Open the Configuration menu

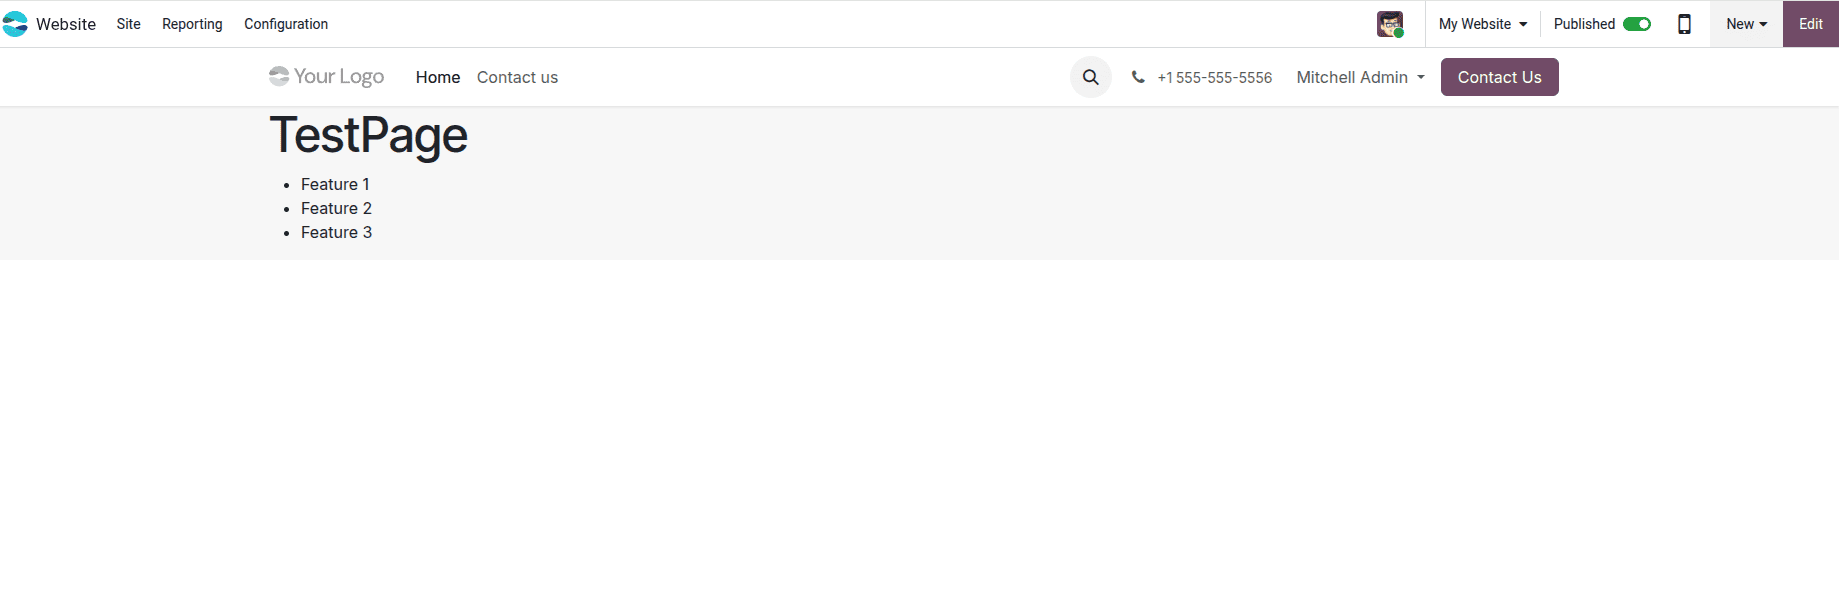click(x=285, y=24)
